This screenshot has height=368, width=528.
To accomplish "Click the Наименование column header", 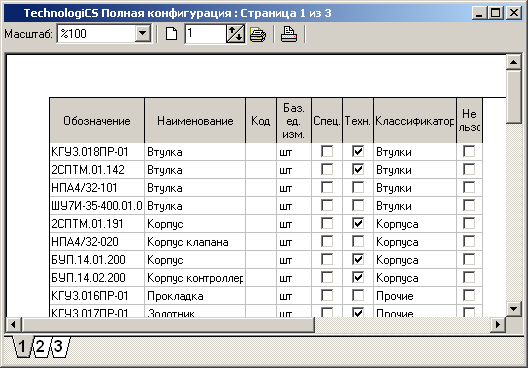I will (195, 121).
